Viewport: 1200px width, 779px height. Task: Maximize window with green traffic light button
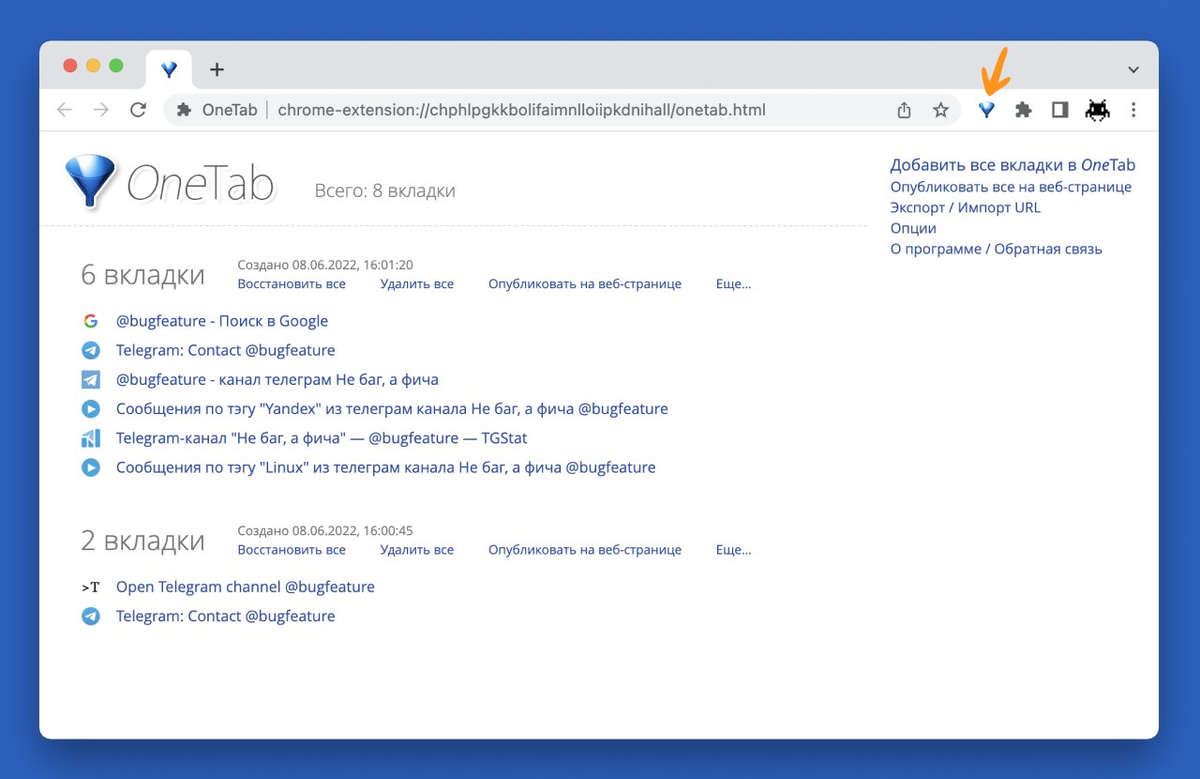116,66
